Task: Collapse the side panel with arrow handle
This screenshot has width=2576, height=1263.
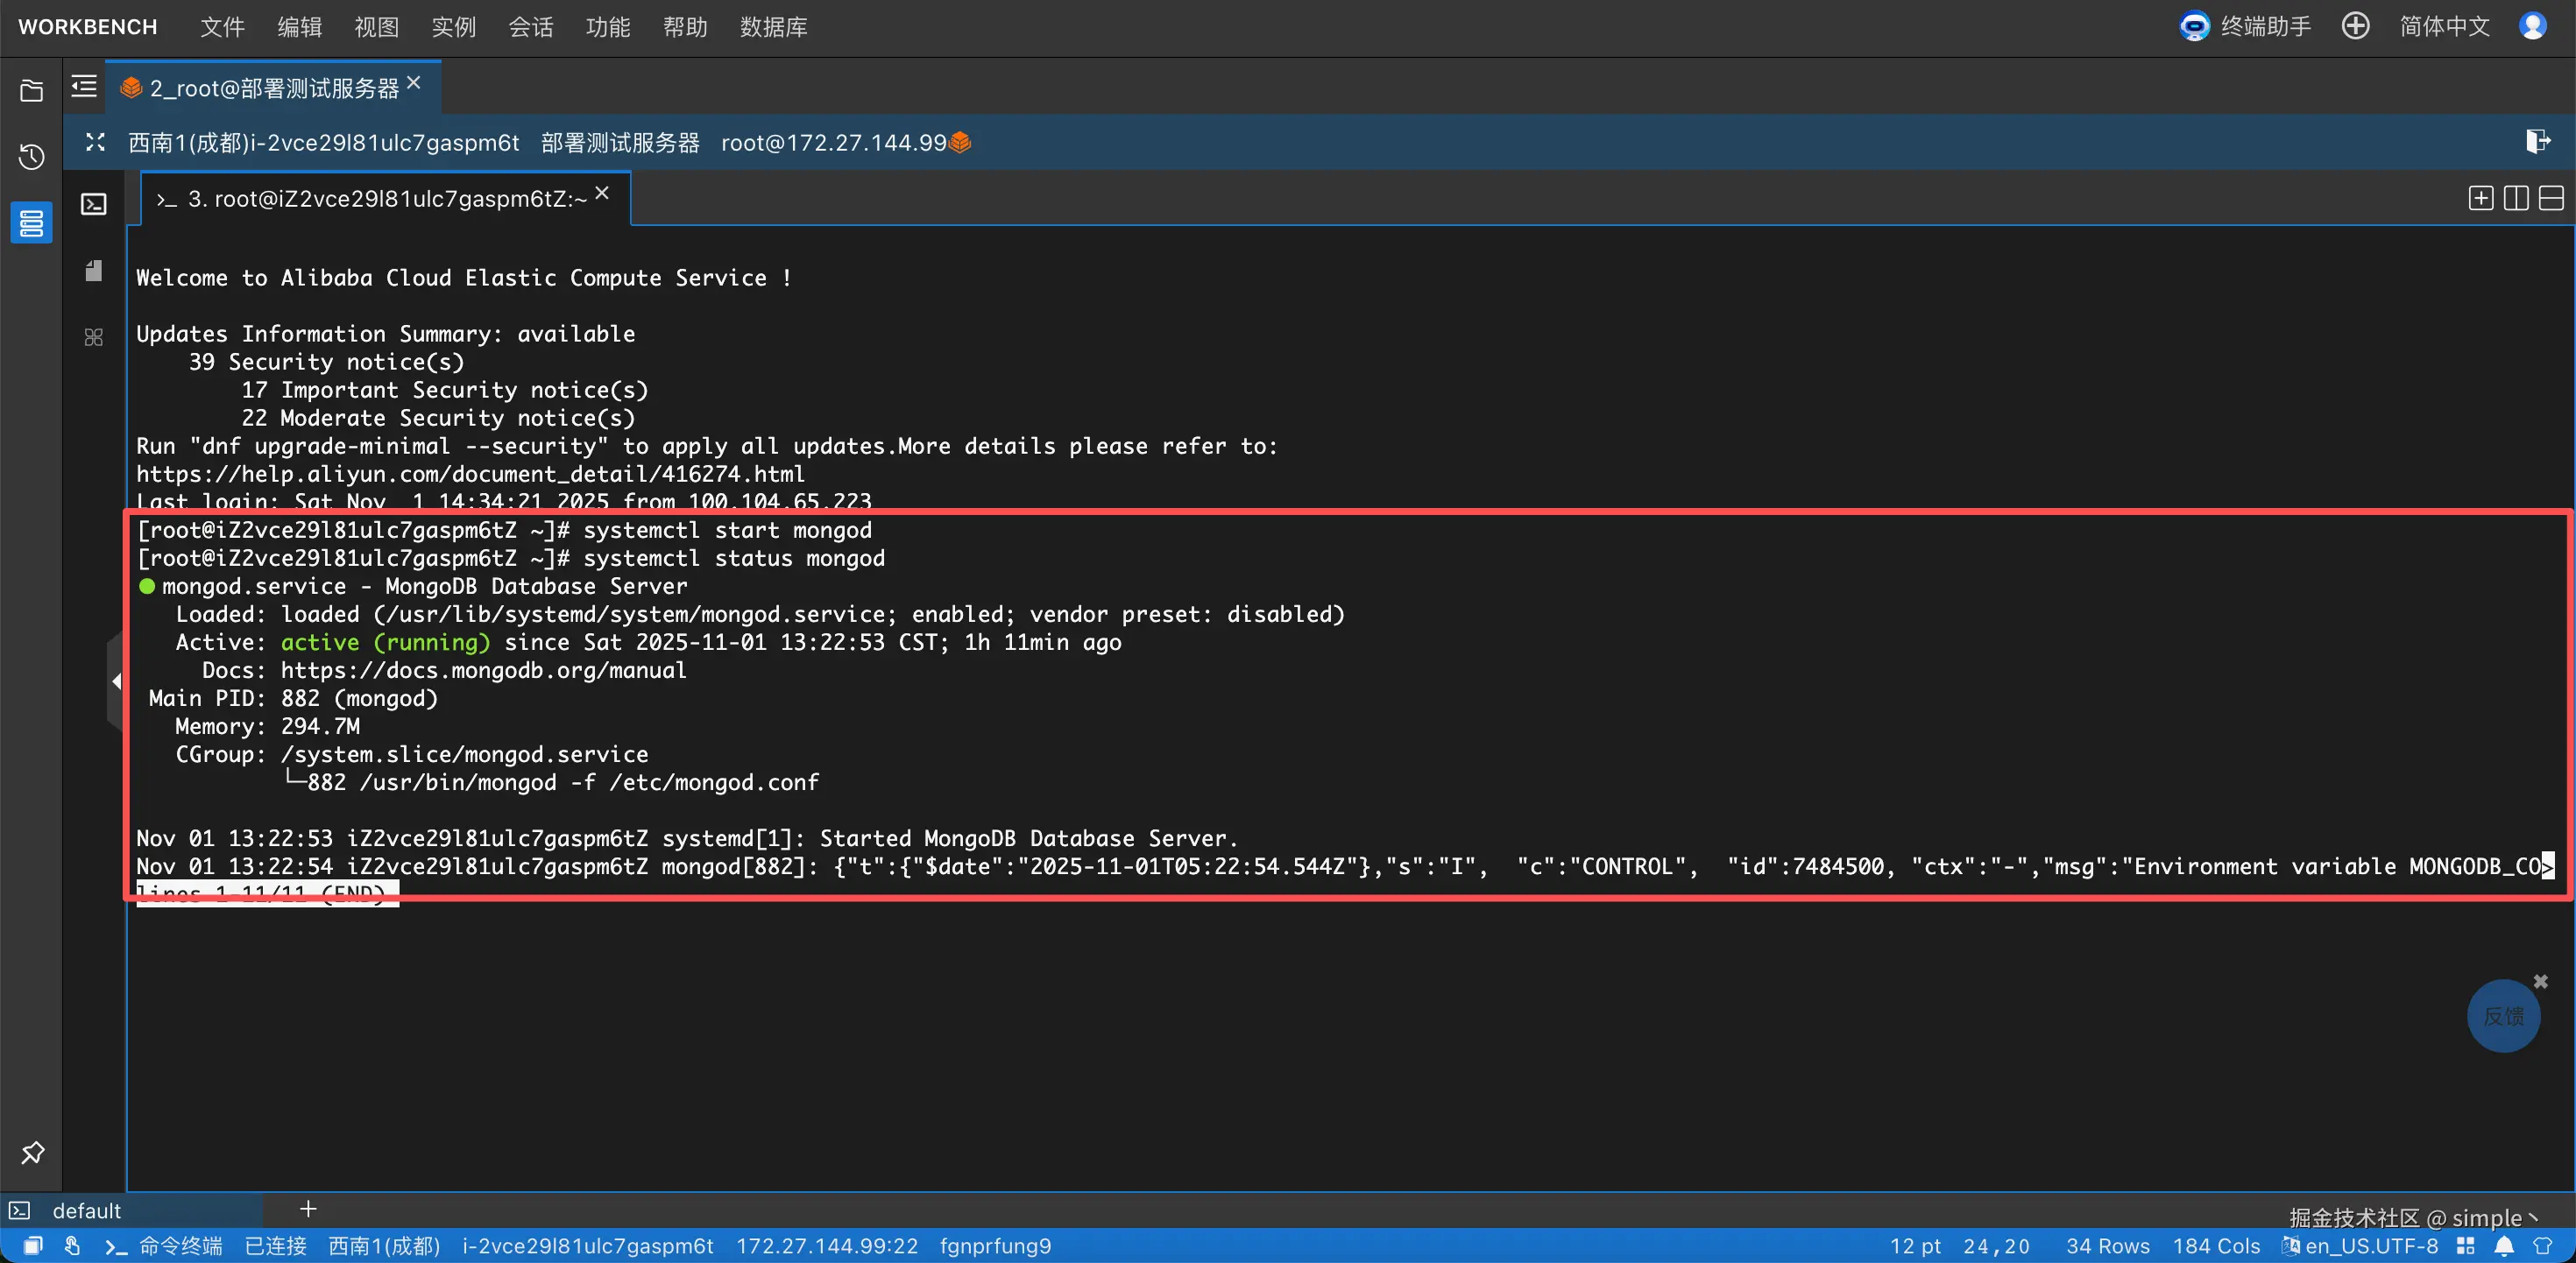Action: [116, 681]
